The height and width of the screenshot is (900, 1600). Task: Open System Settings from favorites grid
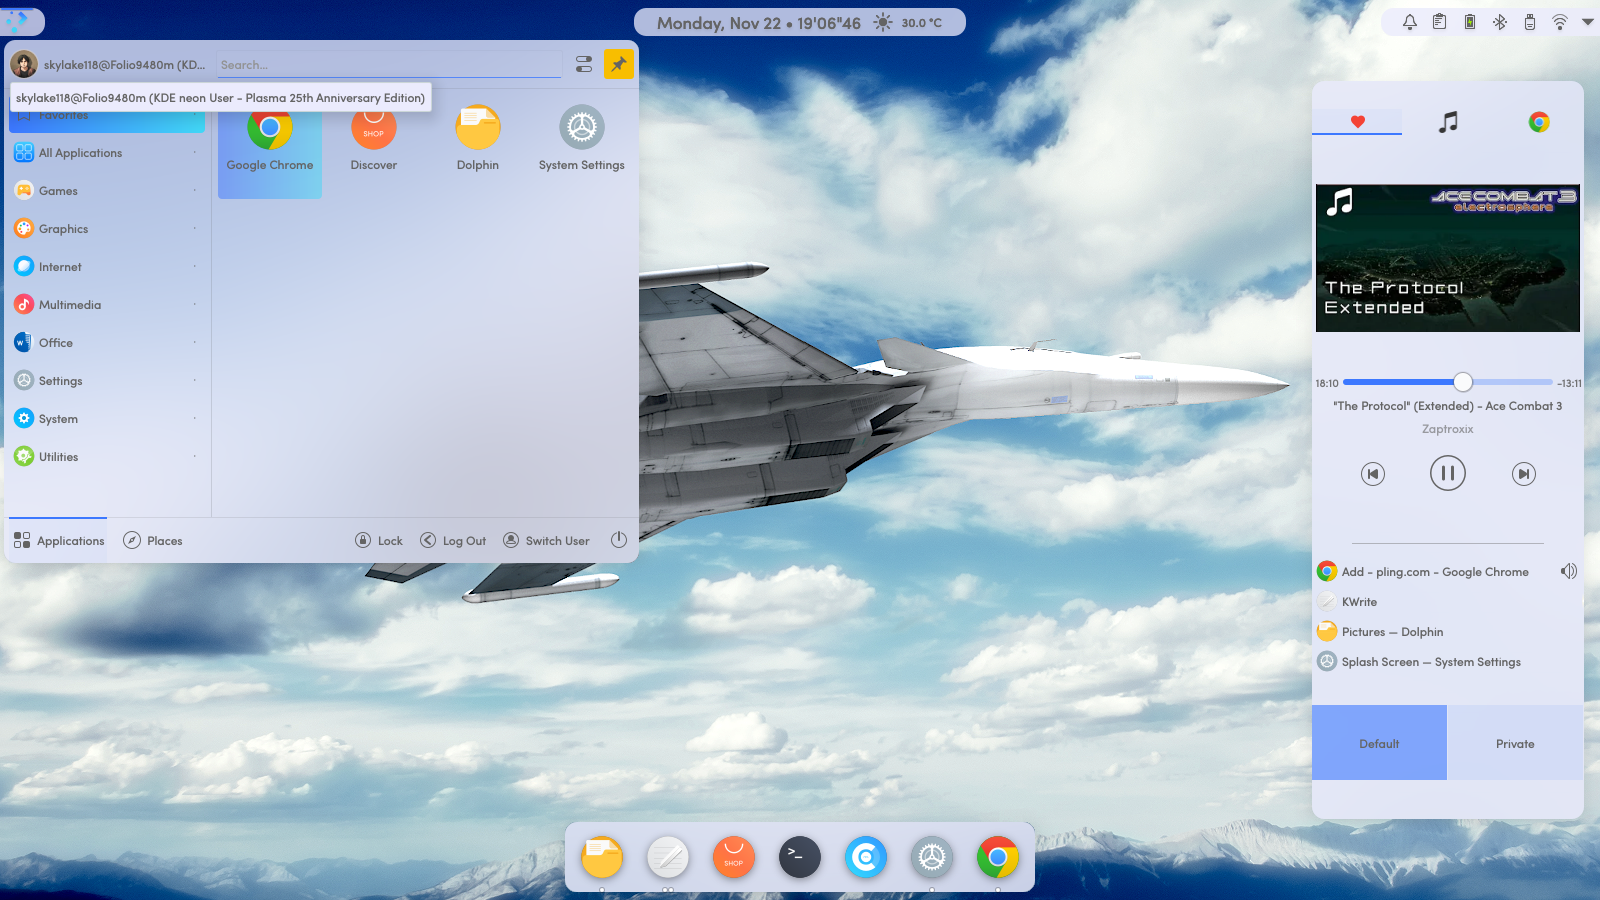(x=582, y=140)
